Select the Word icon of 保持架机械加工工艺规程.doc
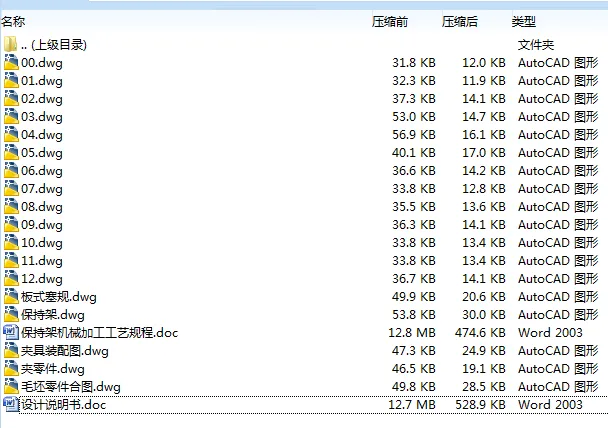The image size is (608, 428). click(11, 333)
